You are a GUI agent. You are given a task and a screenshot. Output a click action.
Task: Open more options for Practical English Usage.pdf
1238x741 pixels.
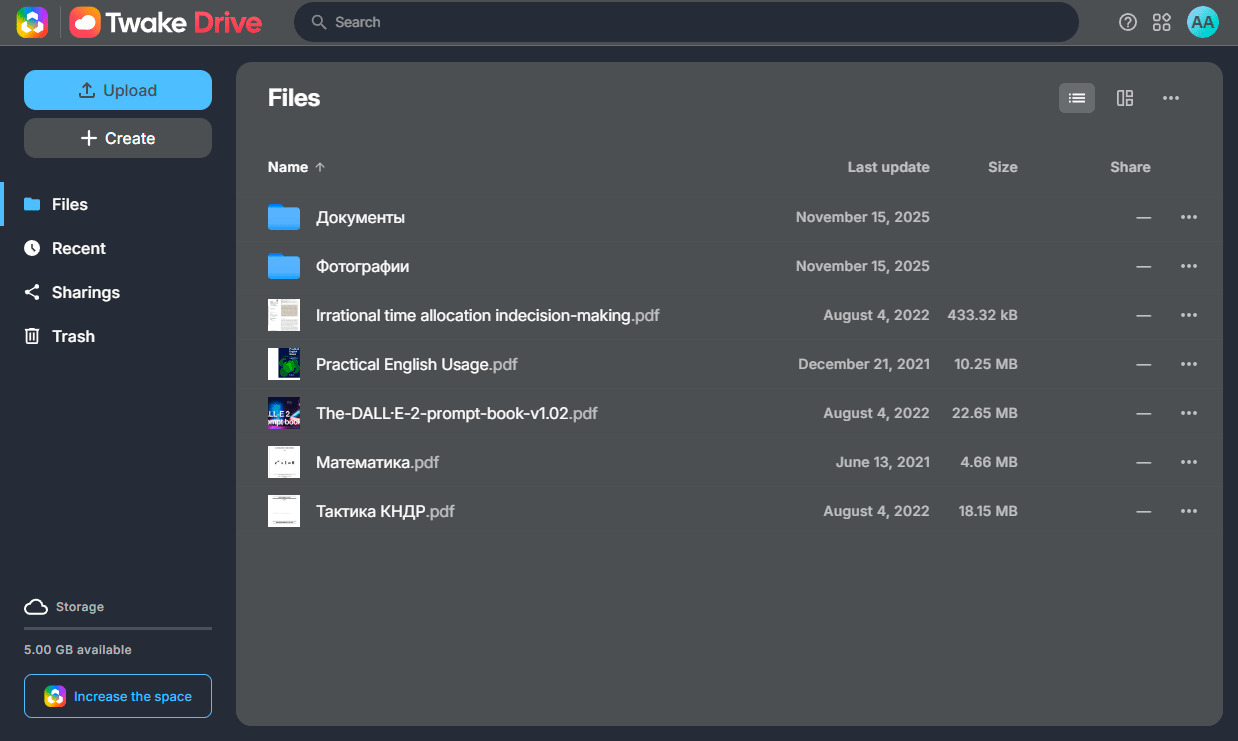pyautogui.click(x=1188, y=364)
